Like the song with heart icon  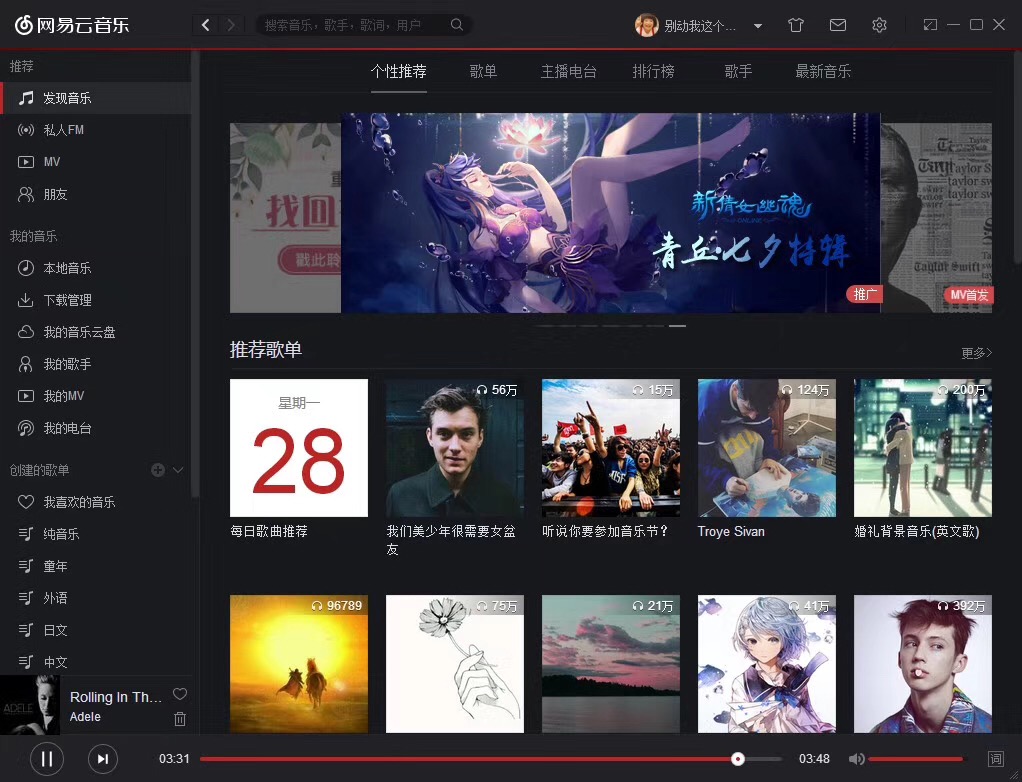[180, 694]
